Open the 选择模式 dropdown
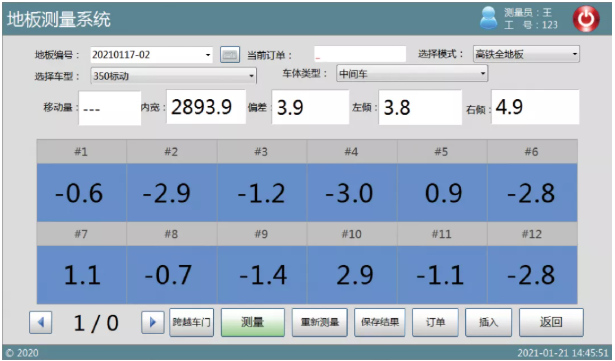Viewport: 615px width, 361px height. click(526, 54)
